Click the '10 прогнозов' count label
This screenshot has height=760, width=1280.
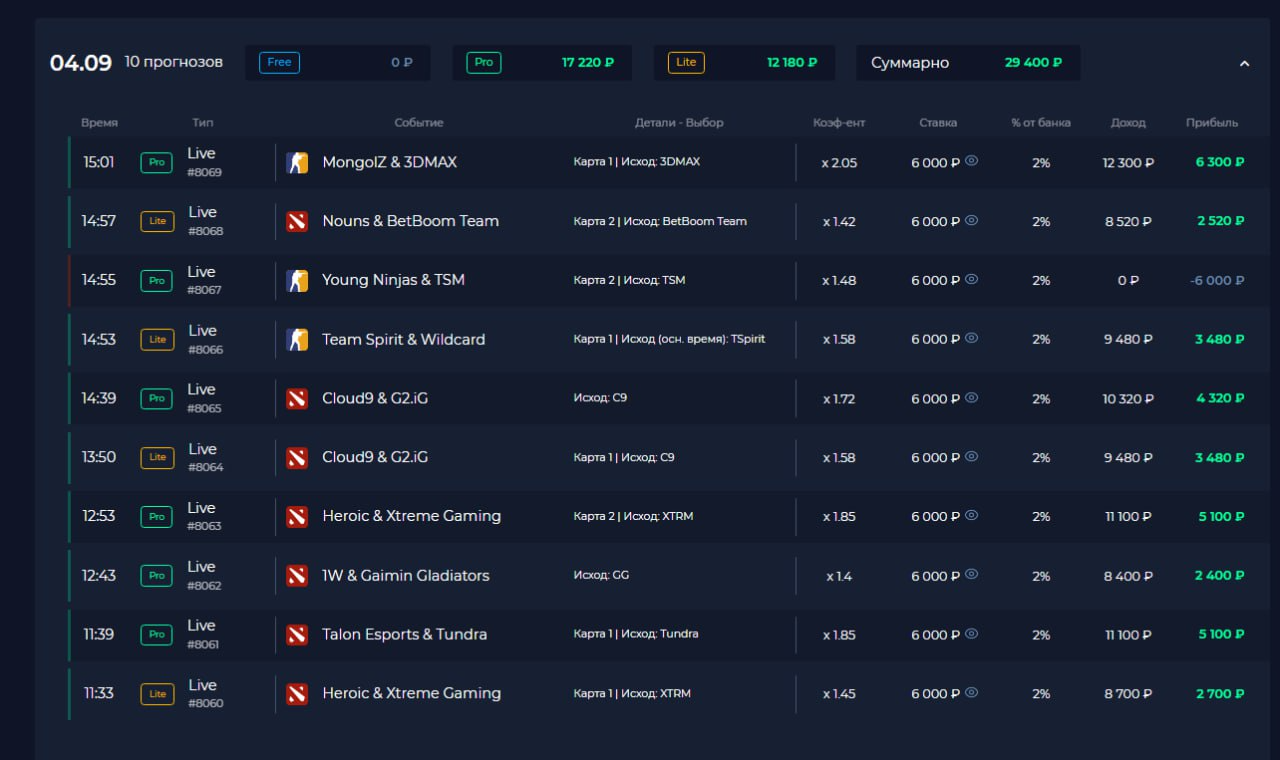click(174, 62)
